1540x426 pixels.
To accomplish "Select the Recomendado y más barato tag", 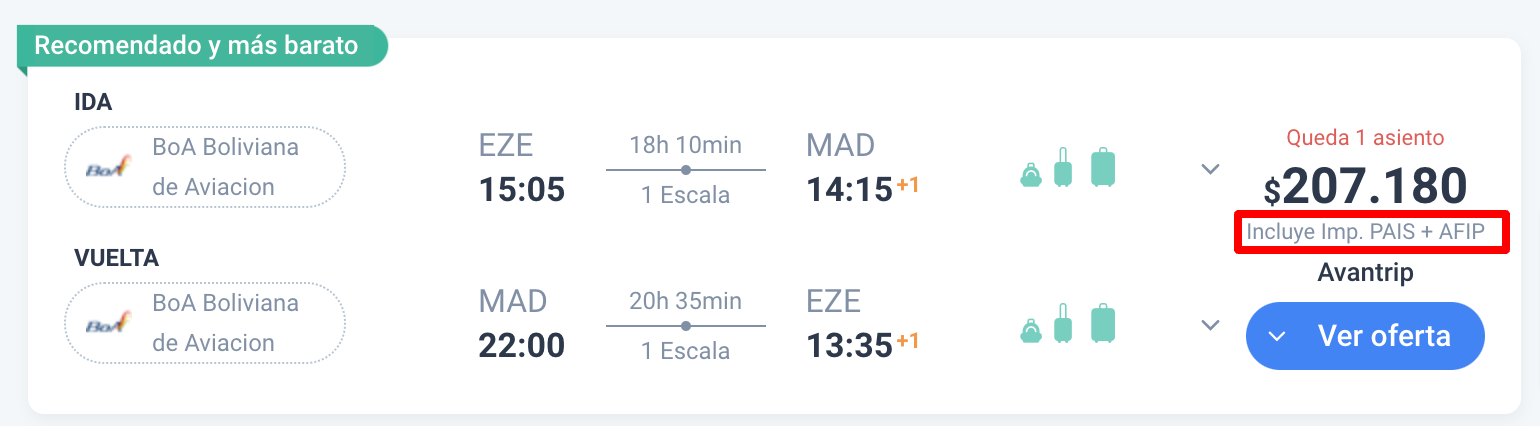I will tap(196, 46).
